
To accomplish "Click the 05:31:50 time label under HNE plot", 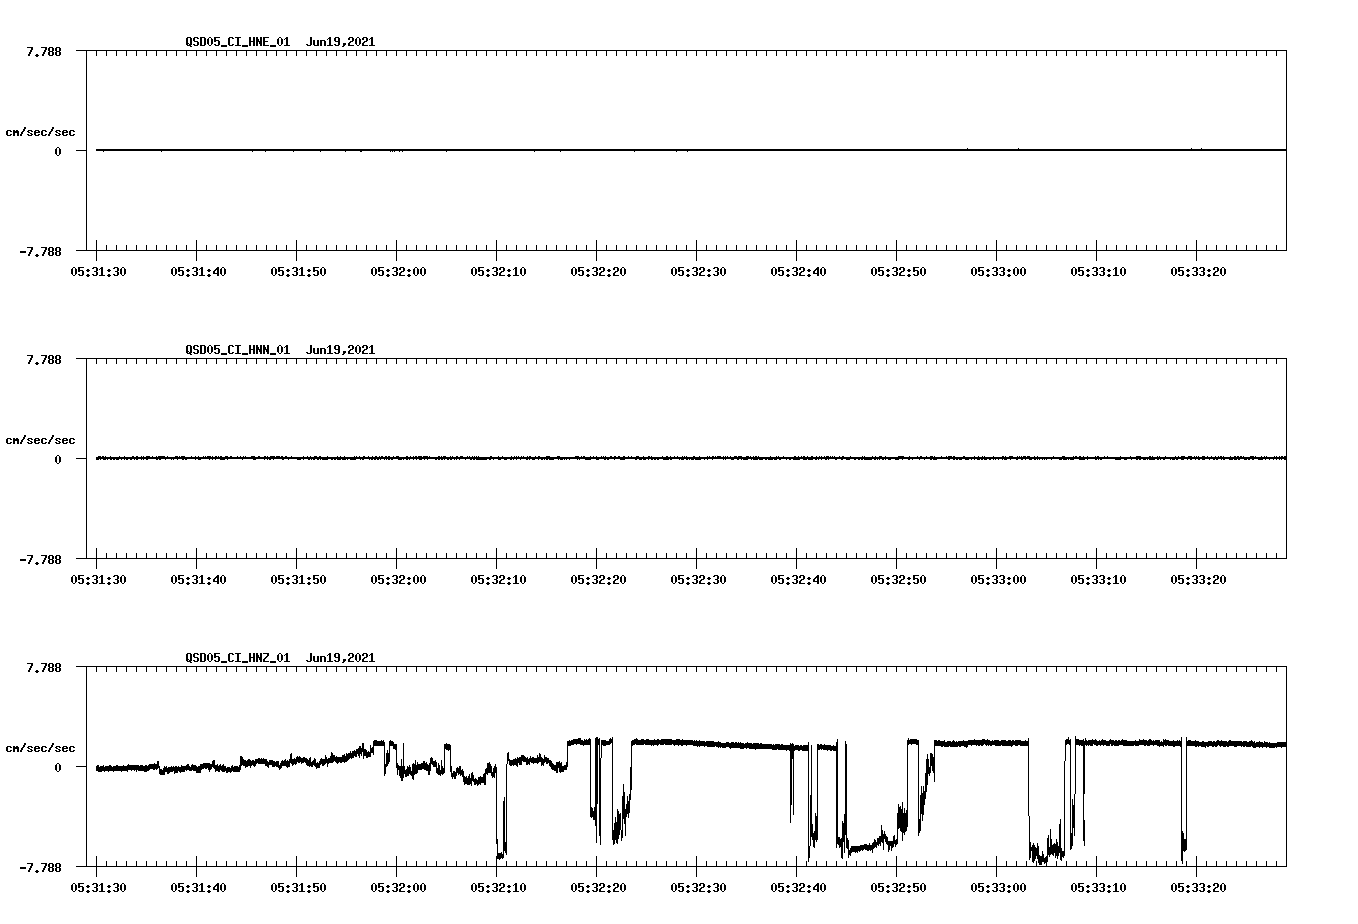I will (x=298, y=271).
